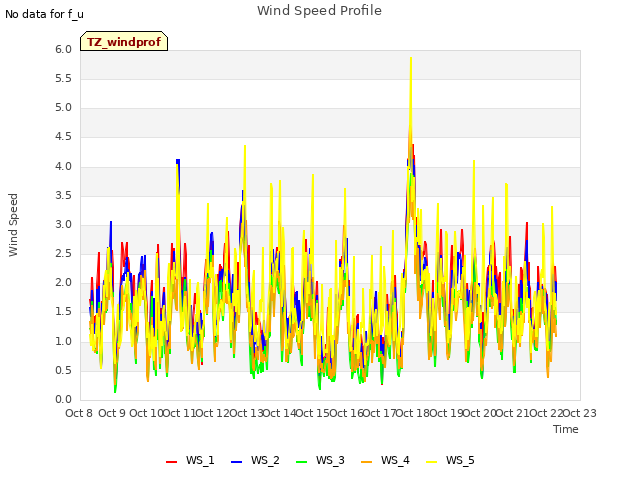Click the 5.0 y-axis tick label
The width and height of the screenshot is (640, 480).
click(64, 108)
